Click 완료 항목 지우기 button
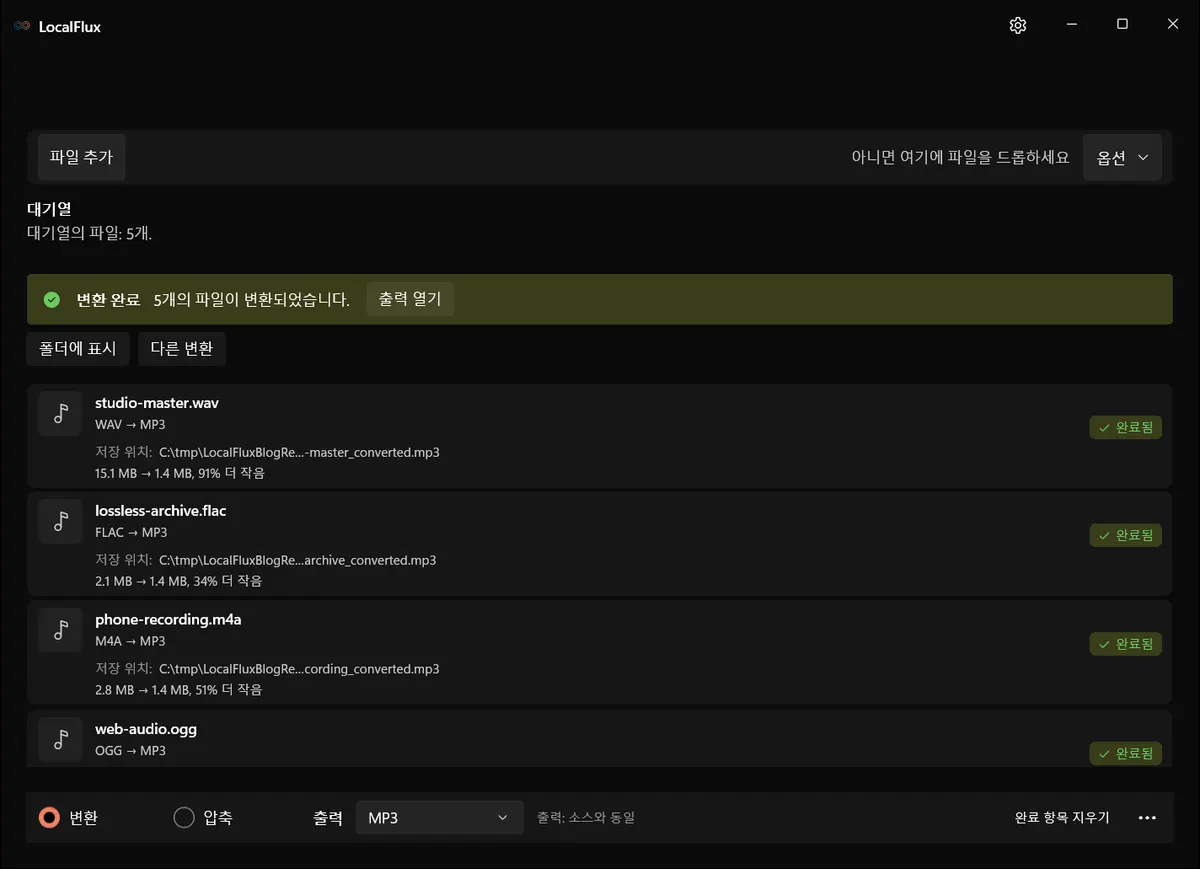 coord(1062,818)
